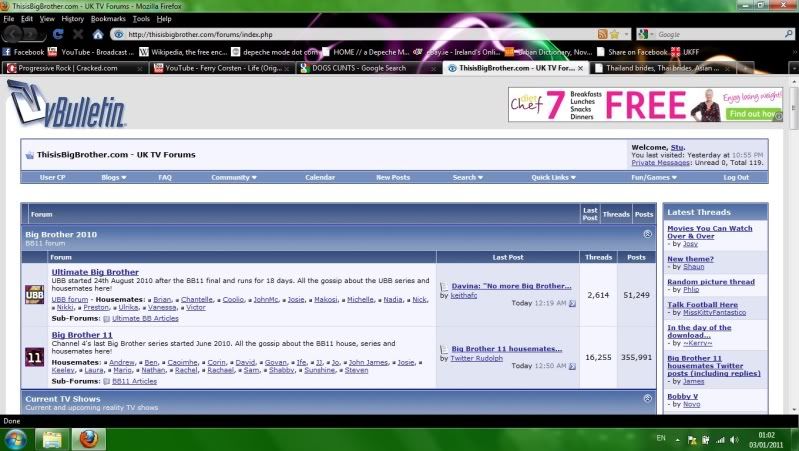Open the Random picture thread link
Image resolution: width=799 pixels, height=451 pixels.
pyautogui.click(x=711, y=281)
